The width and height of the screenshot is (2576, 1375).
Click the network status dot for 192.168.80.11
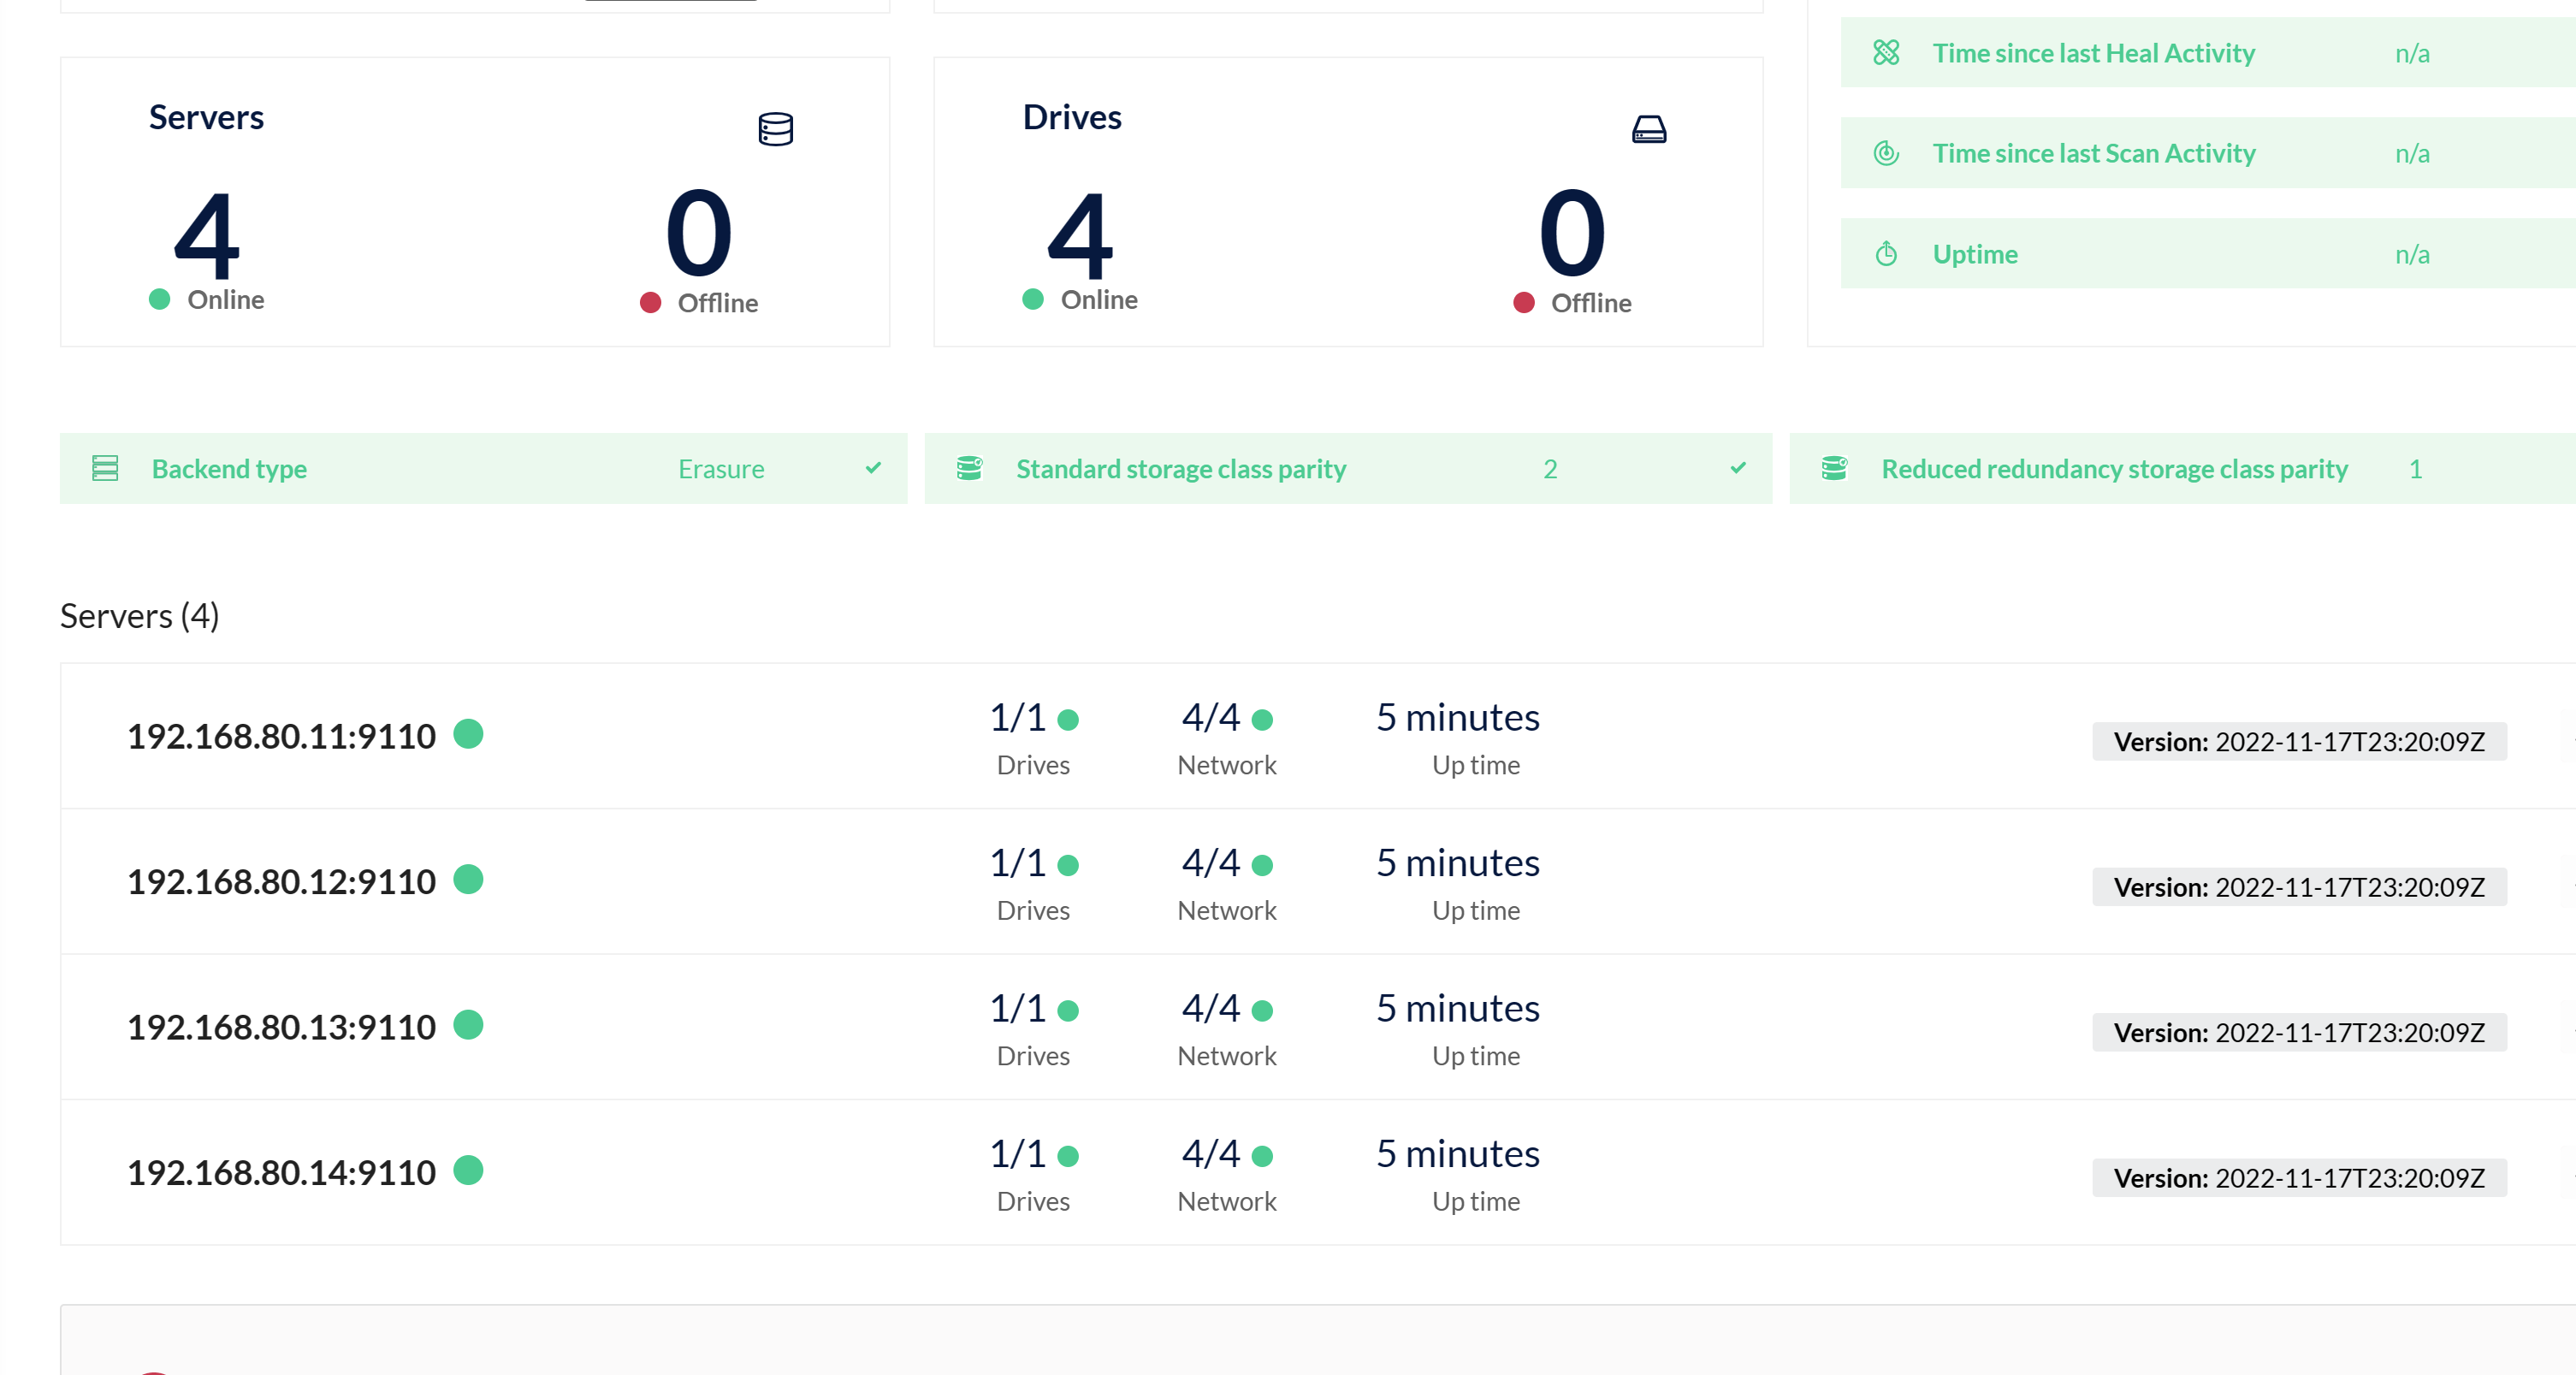tap(1262, 720)
